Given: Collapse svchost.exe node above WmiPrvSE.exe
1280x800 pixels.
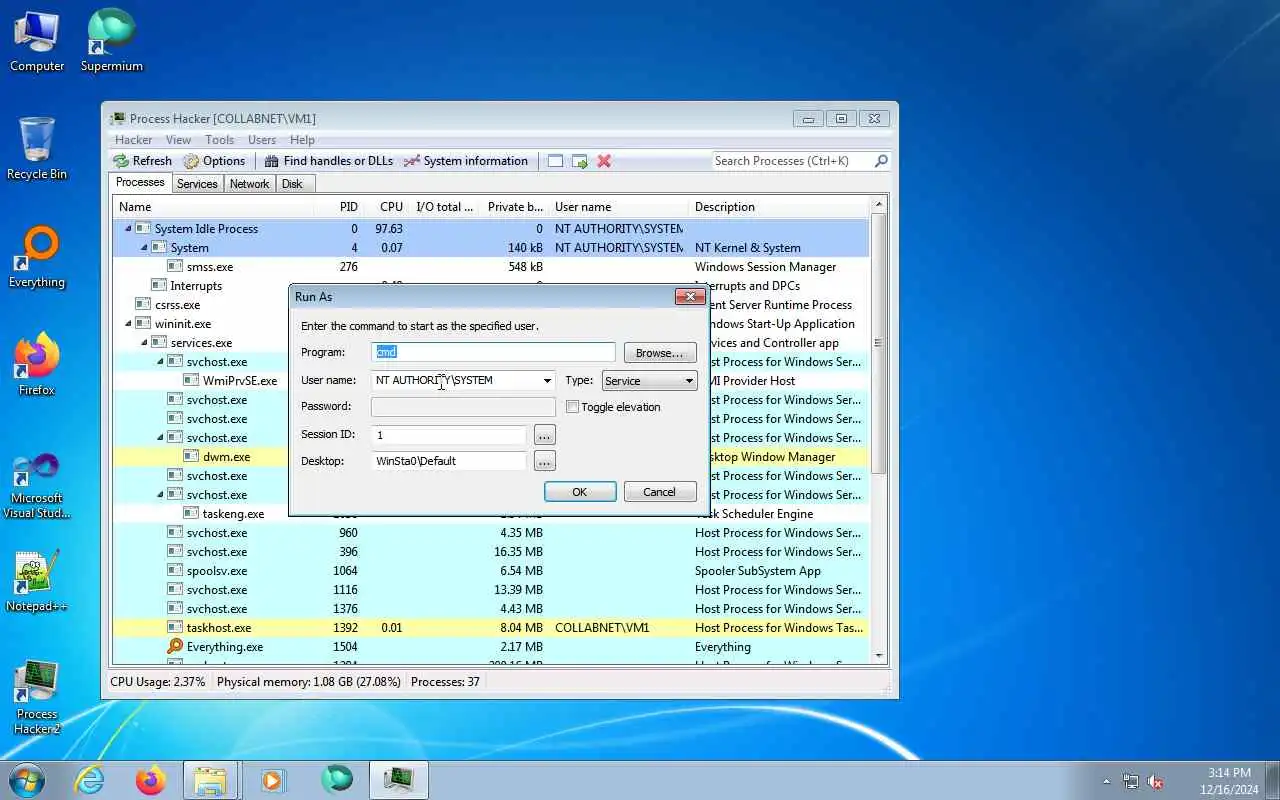Looking at the screenshot, I should click(160, 362).
